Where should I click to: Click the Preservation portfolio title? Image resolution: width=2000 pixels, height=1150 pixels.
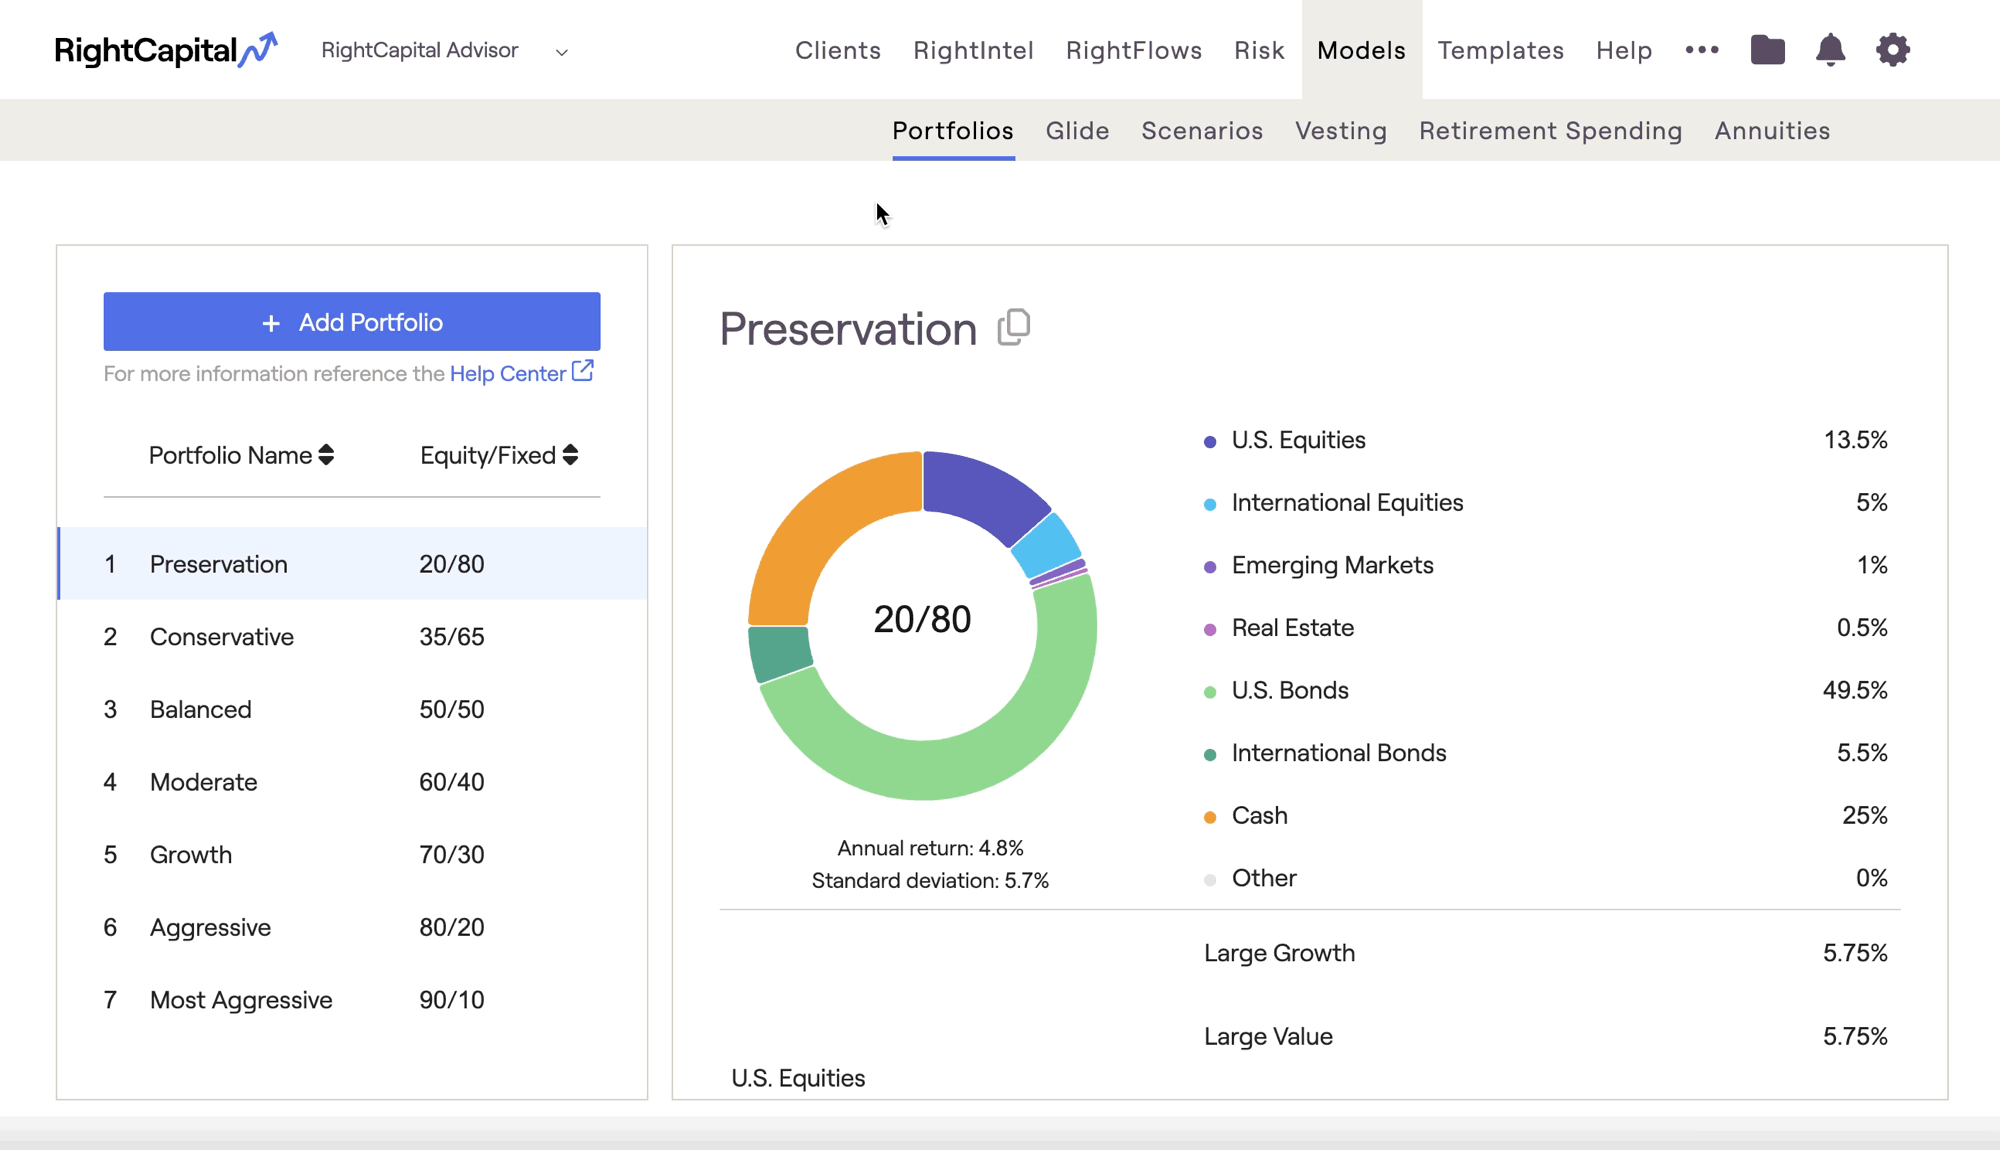pyautogui.click(x=848, y=329)
